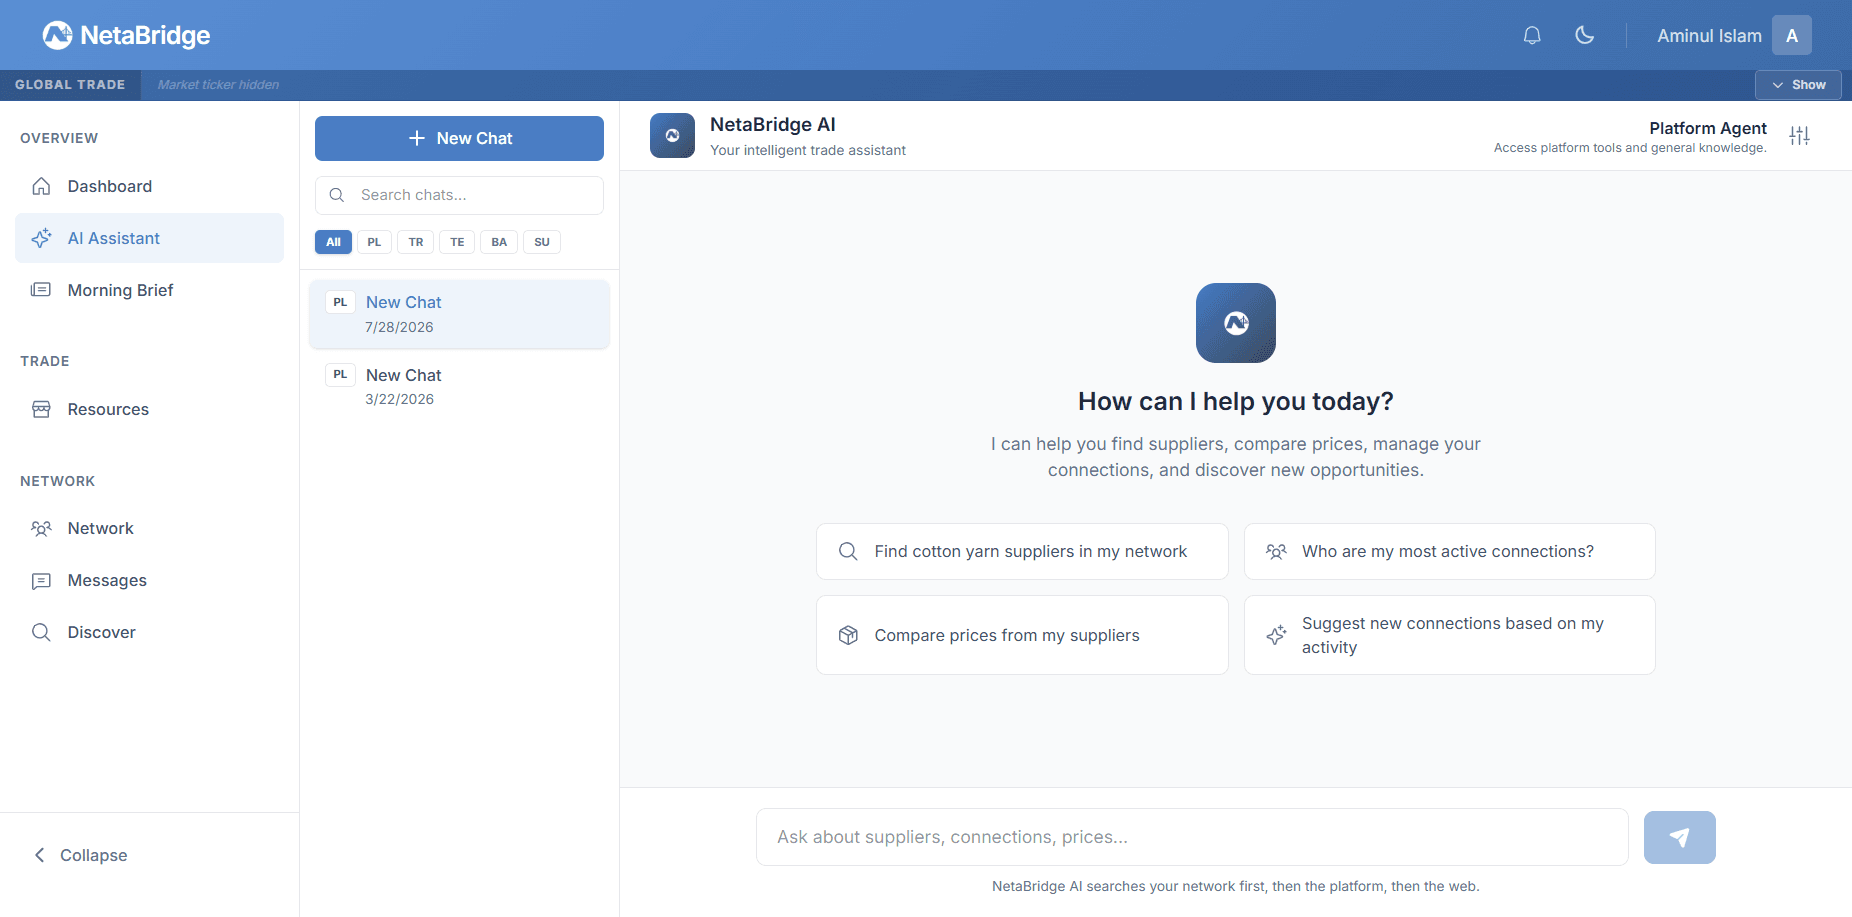Screen dimensions: 1852x917
Task: Click the How can I help you today heading
Action: point(1236,401)
